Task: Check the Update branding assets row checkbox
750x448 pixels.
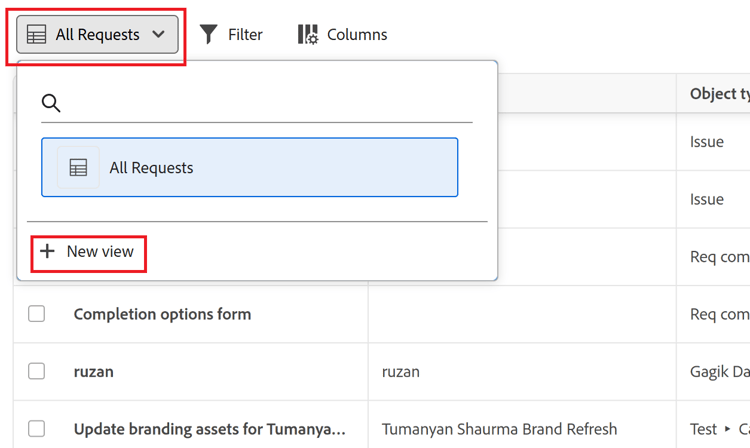Action: coord(37,429)
